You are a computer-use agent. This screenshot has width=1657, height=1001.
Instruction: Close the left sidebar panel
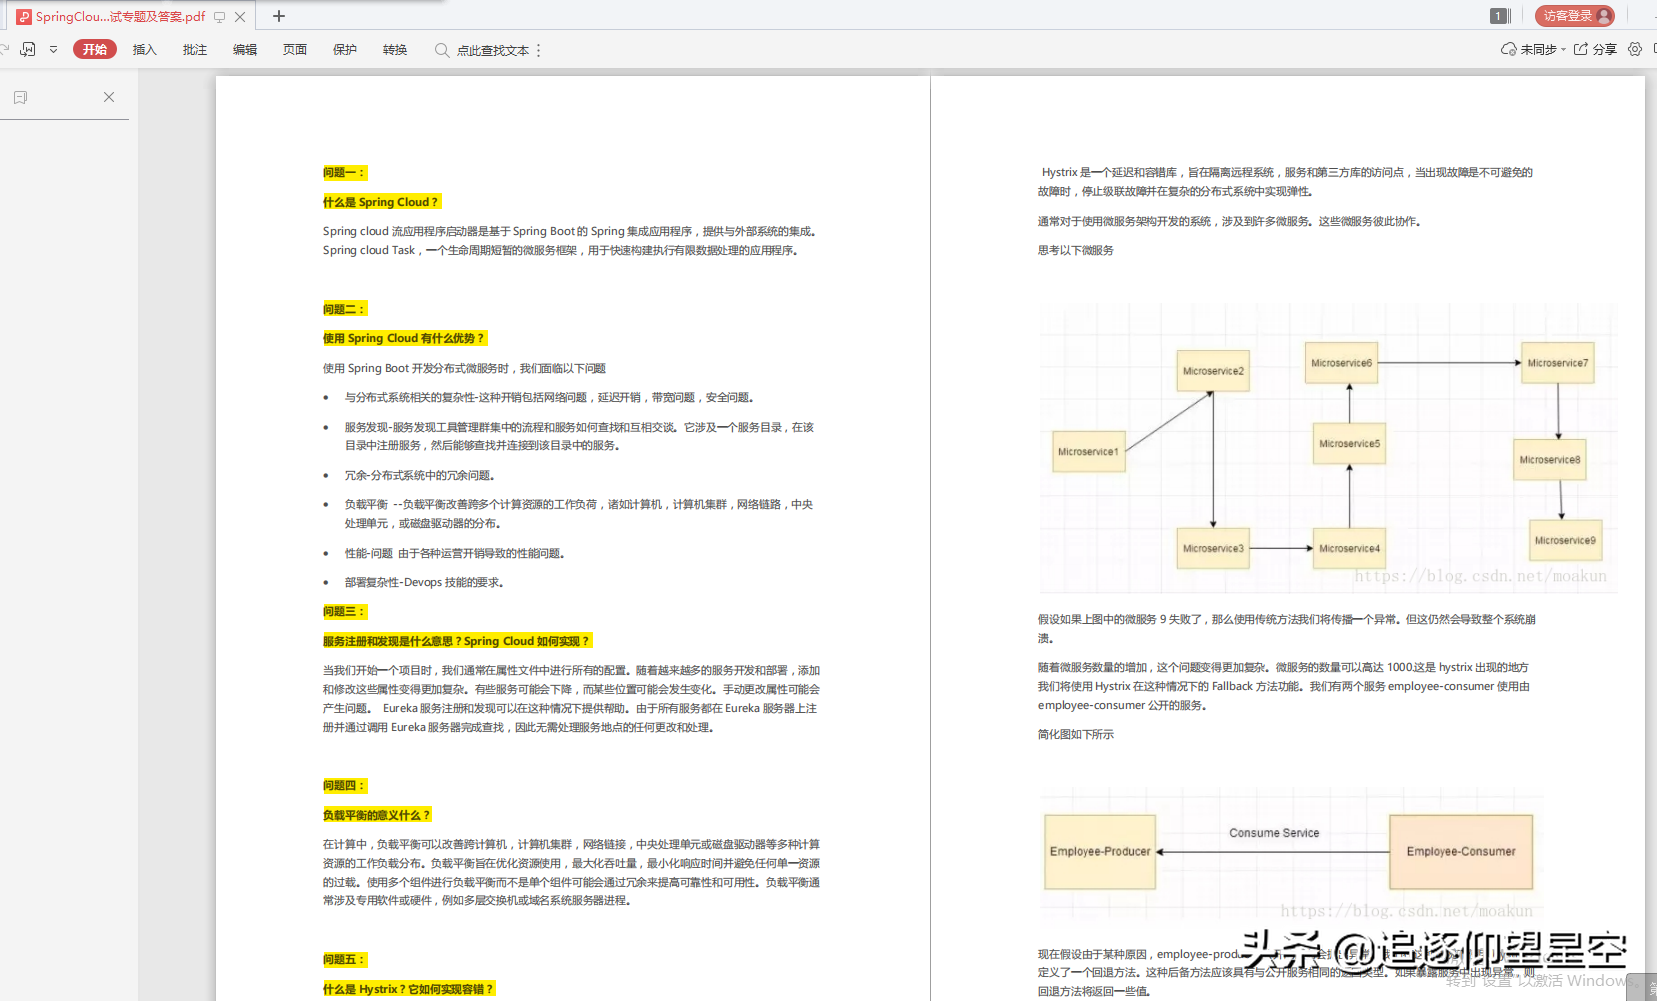(109, 97)
